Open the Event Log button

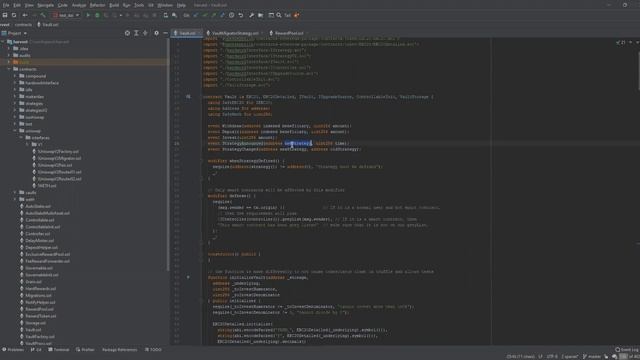pos(627,350)
